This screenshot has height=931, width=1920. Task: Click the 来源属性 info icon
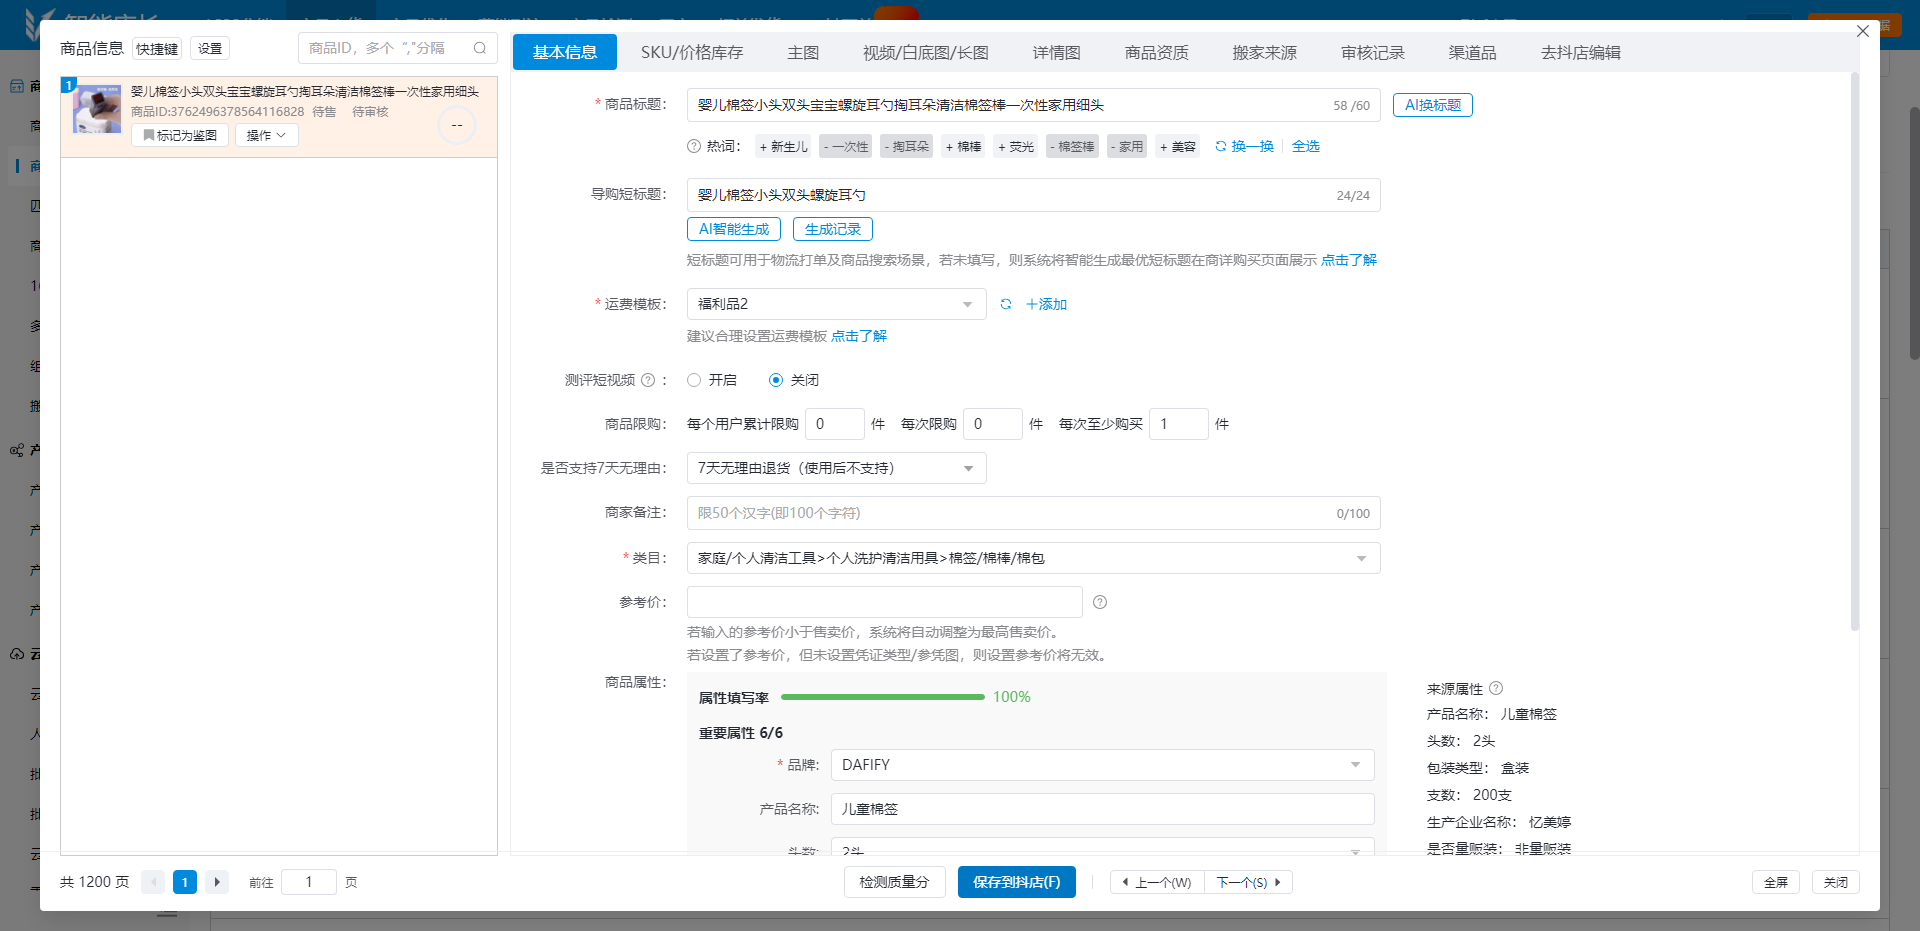click(1496, 688)
